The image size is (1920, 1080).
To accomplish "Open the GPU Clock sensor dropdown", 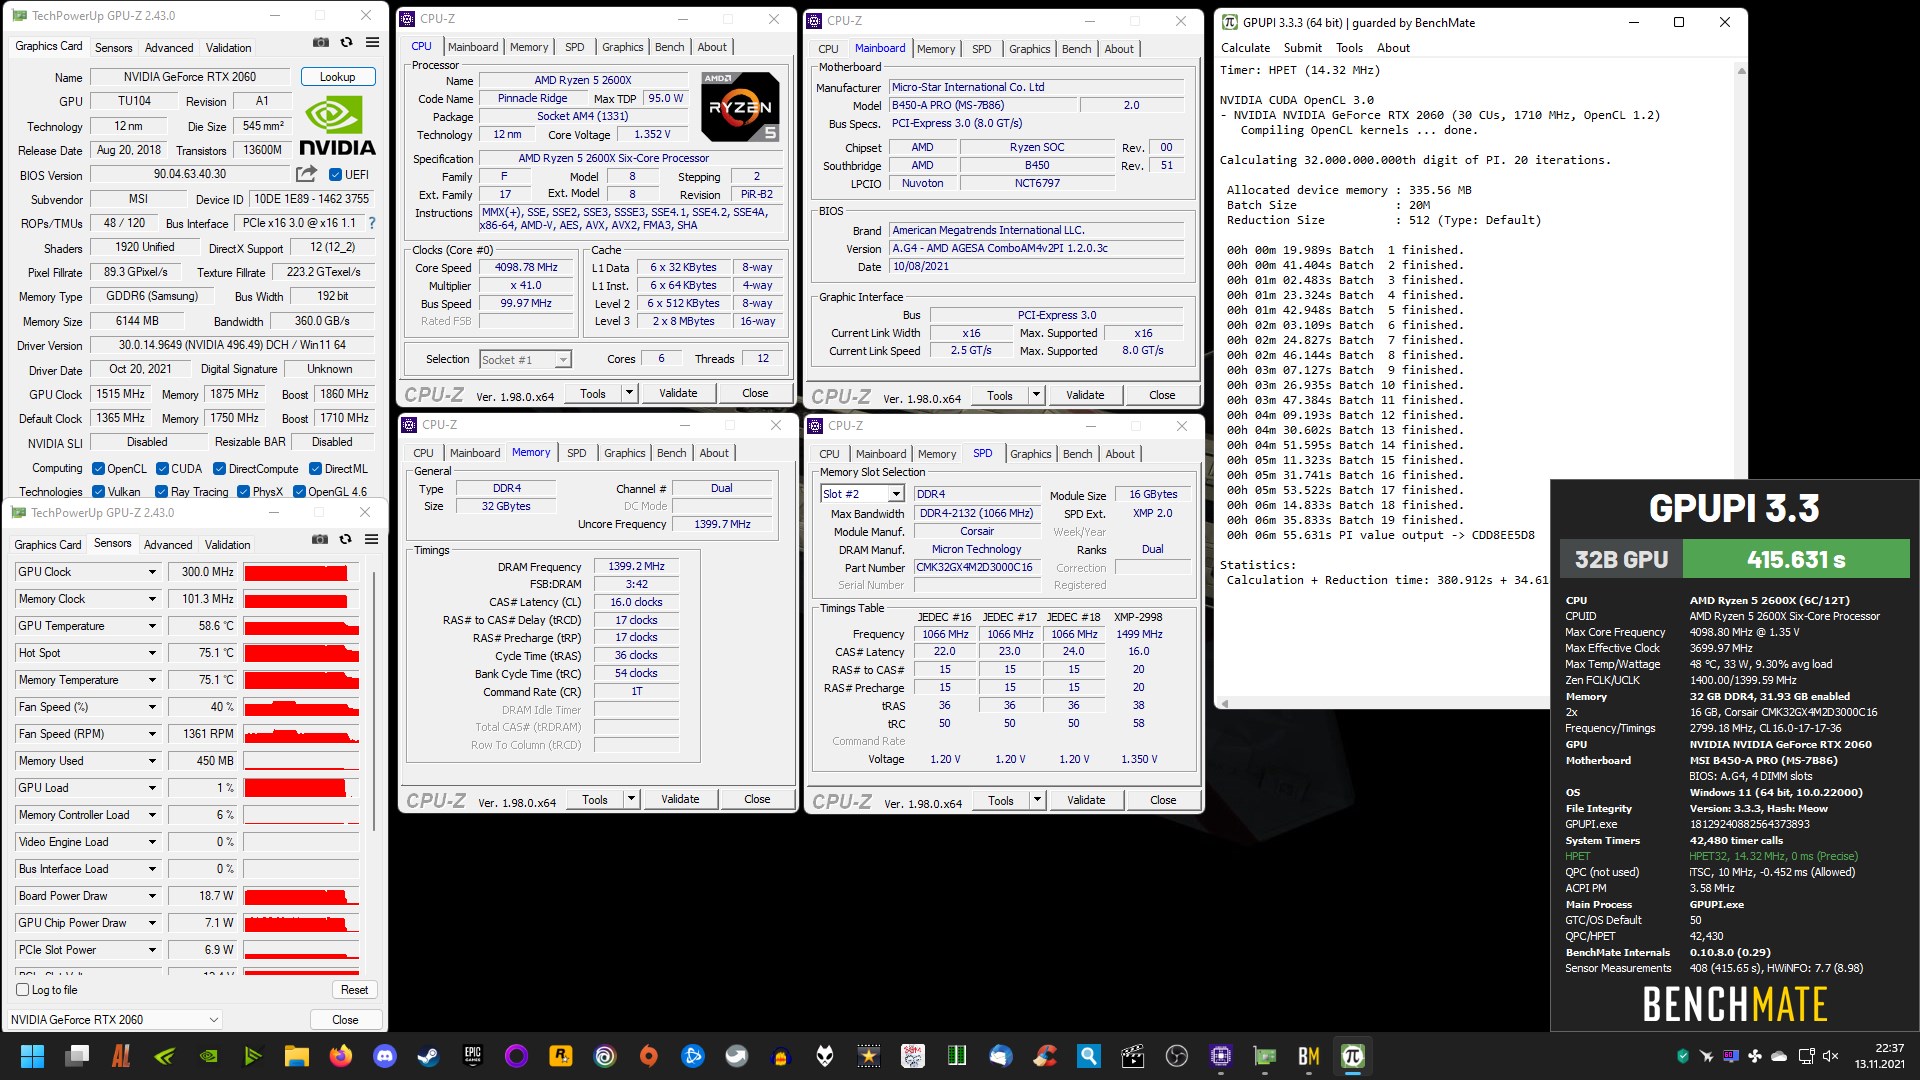I will point(152,572).
